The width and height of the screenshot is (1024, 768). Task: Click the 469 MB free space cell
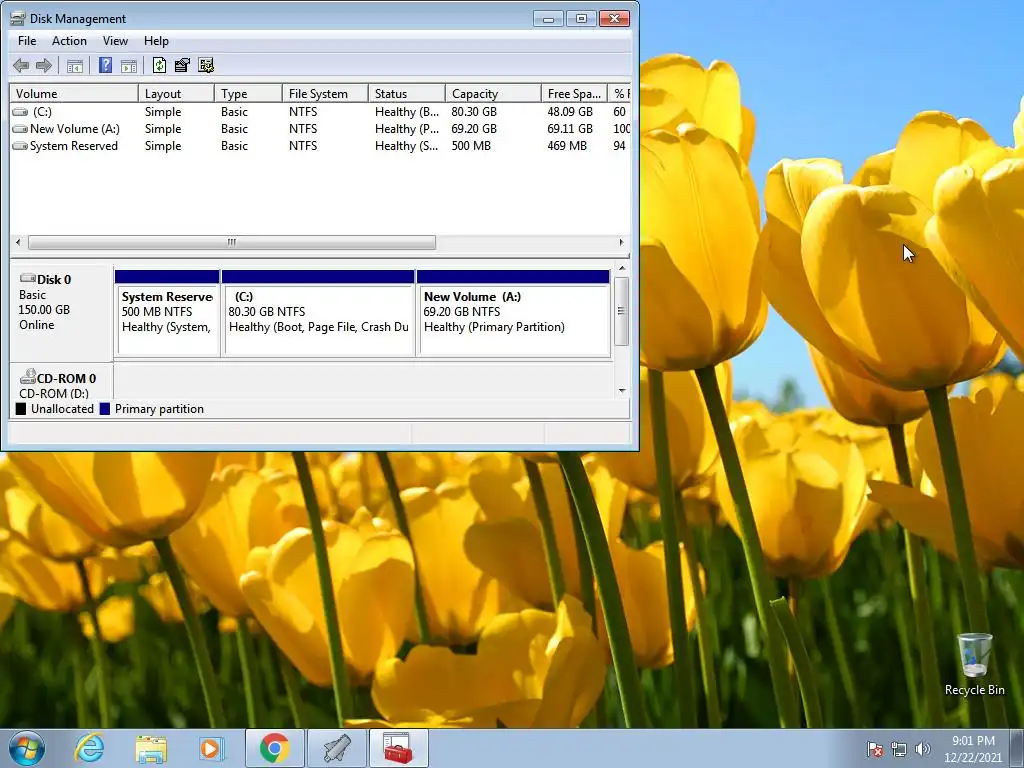pyautogui.click(x=567, y=146)
